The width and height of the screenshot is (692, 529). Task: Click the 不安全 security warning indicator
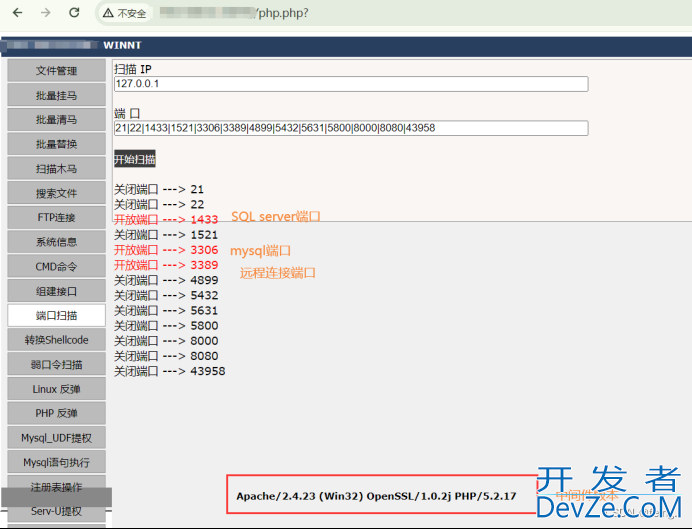126,14
